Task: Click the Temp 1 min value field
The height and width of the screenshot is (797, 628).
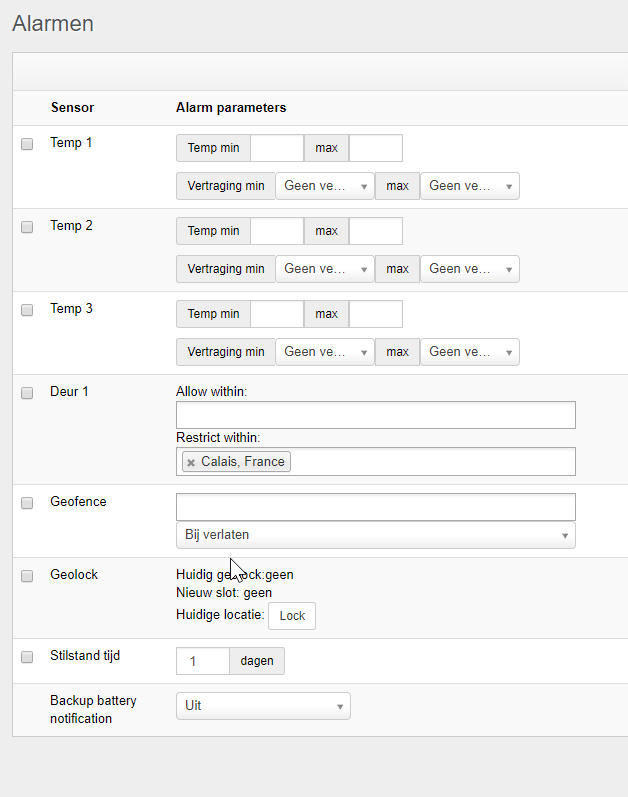Action: point(276,148)
